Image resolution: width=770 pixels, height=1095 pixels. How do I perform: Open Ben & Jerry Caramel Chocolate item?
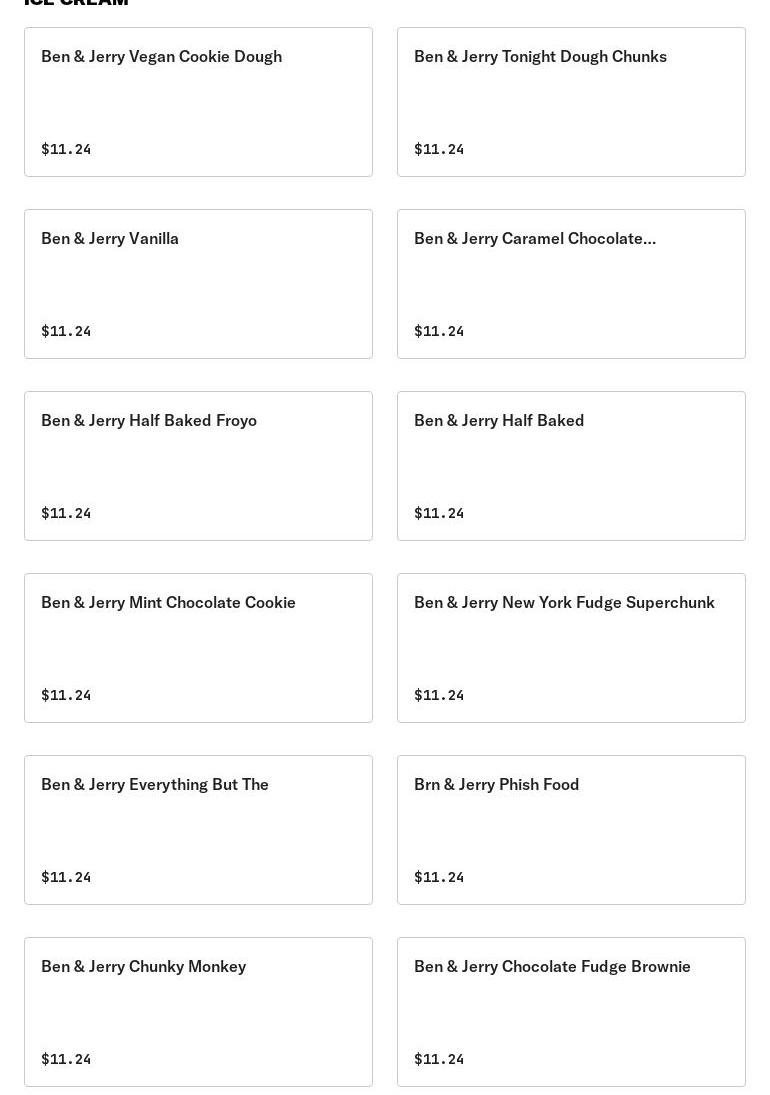pyautogui.click(x=571, y=284)
